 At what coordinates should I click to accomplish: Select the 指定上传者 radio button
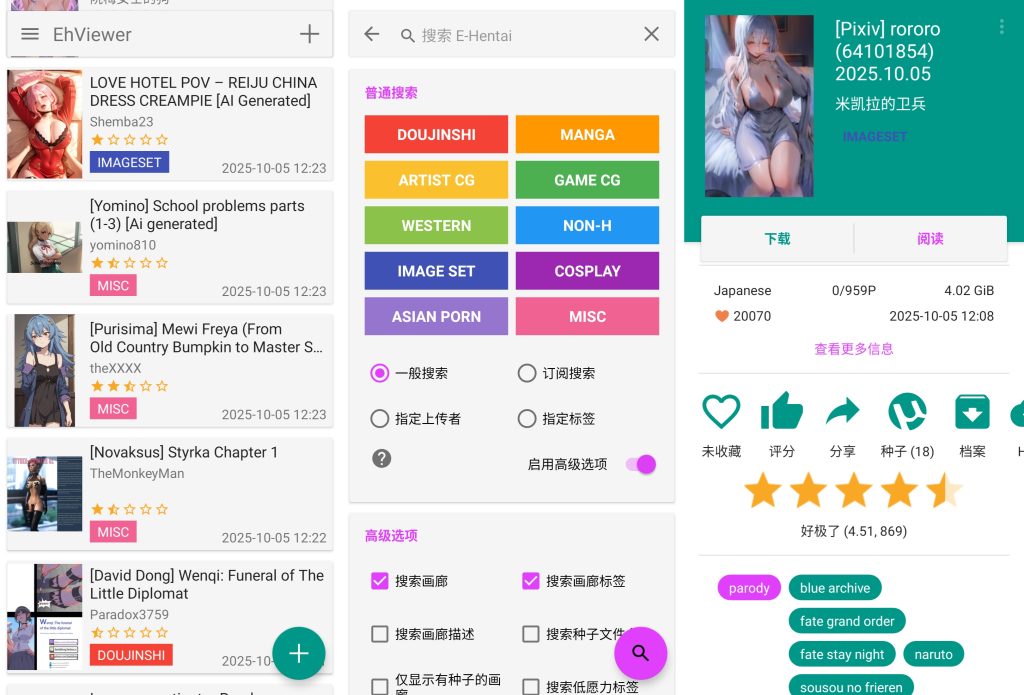(380, 419)
